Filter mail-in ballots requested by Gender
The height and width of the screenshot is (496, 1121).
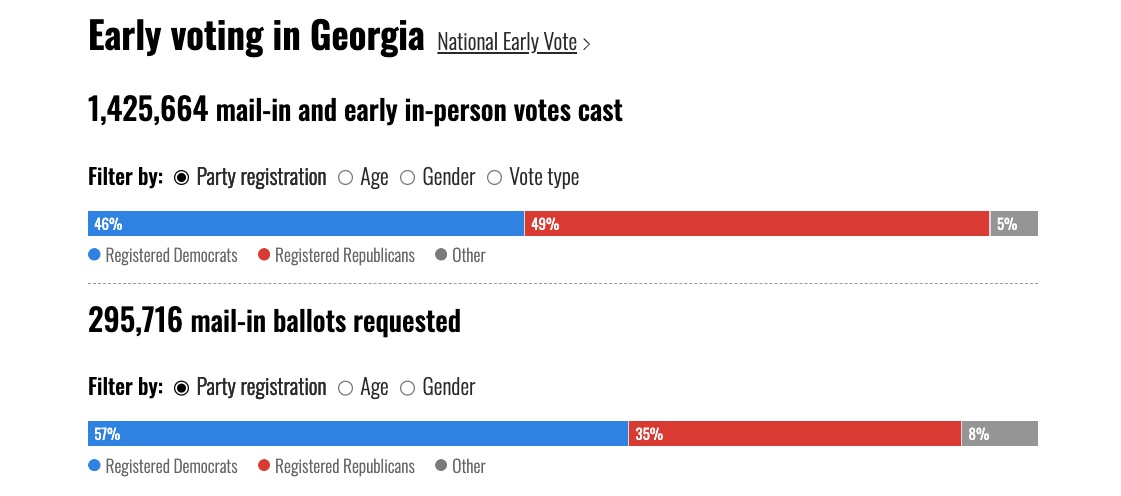click(x=408, y=388)
